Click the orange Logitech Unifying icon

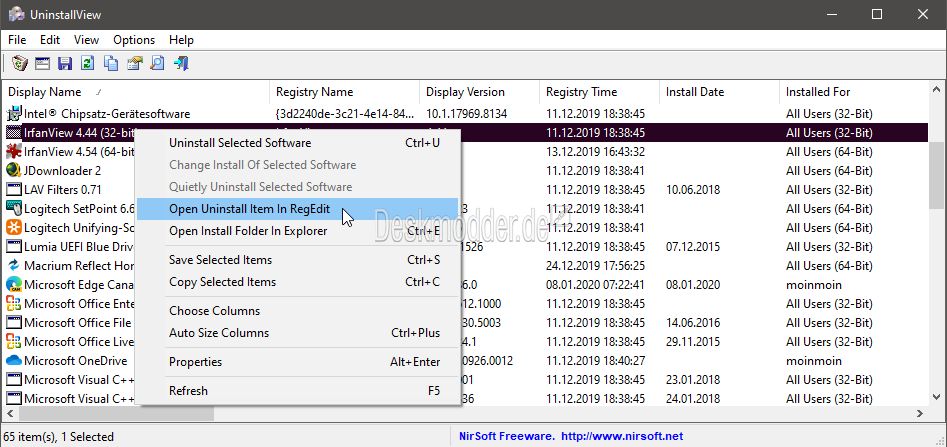pos(13,228)
